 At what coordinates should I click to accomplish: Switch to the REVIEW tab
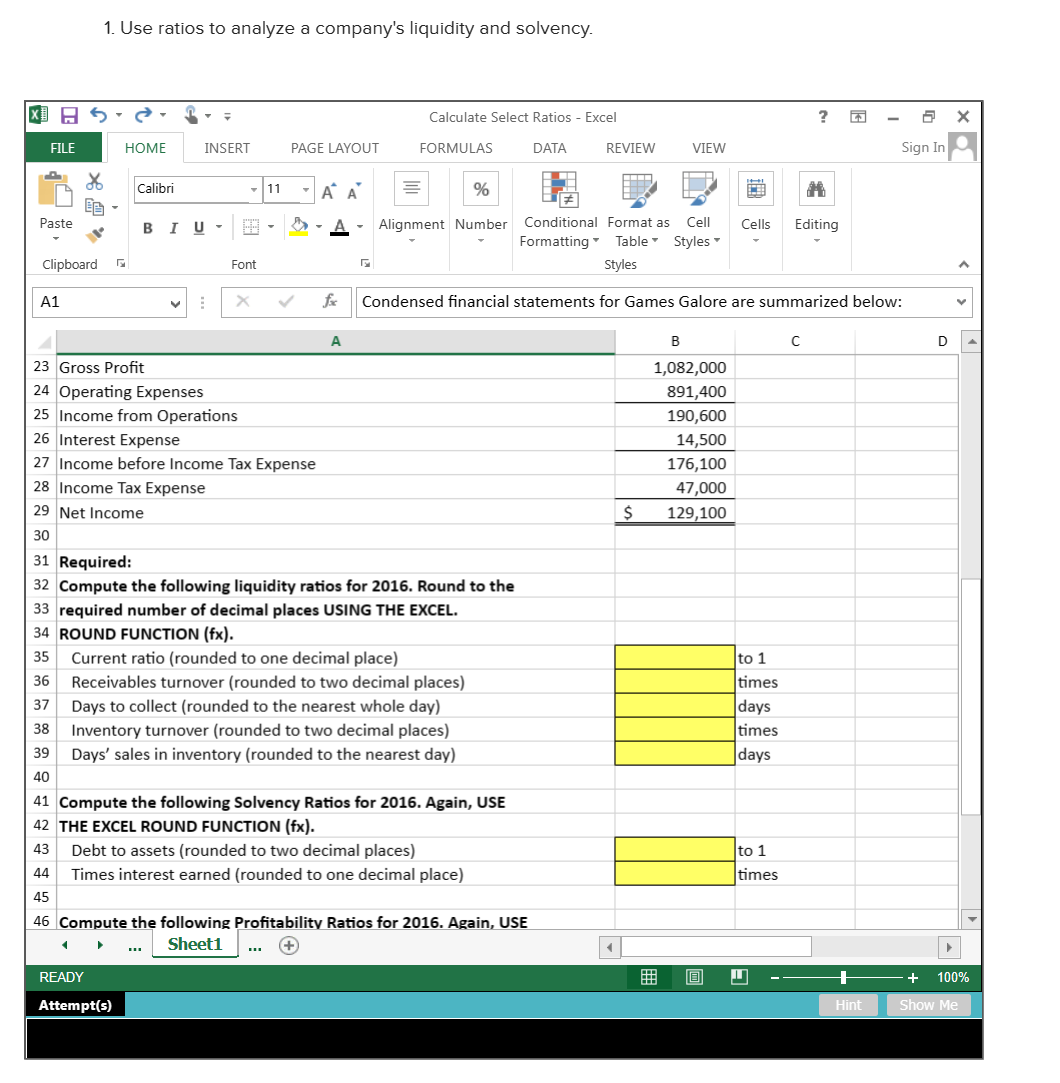click(630, 148)
